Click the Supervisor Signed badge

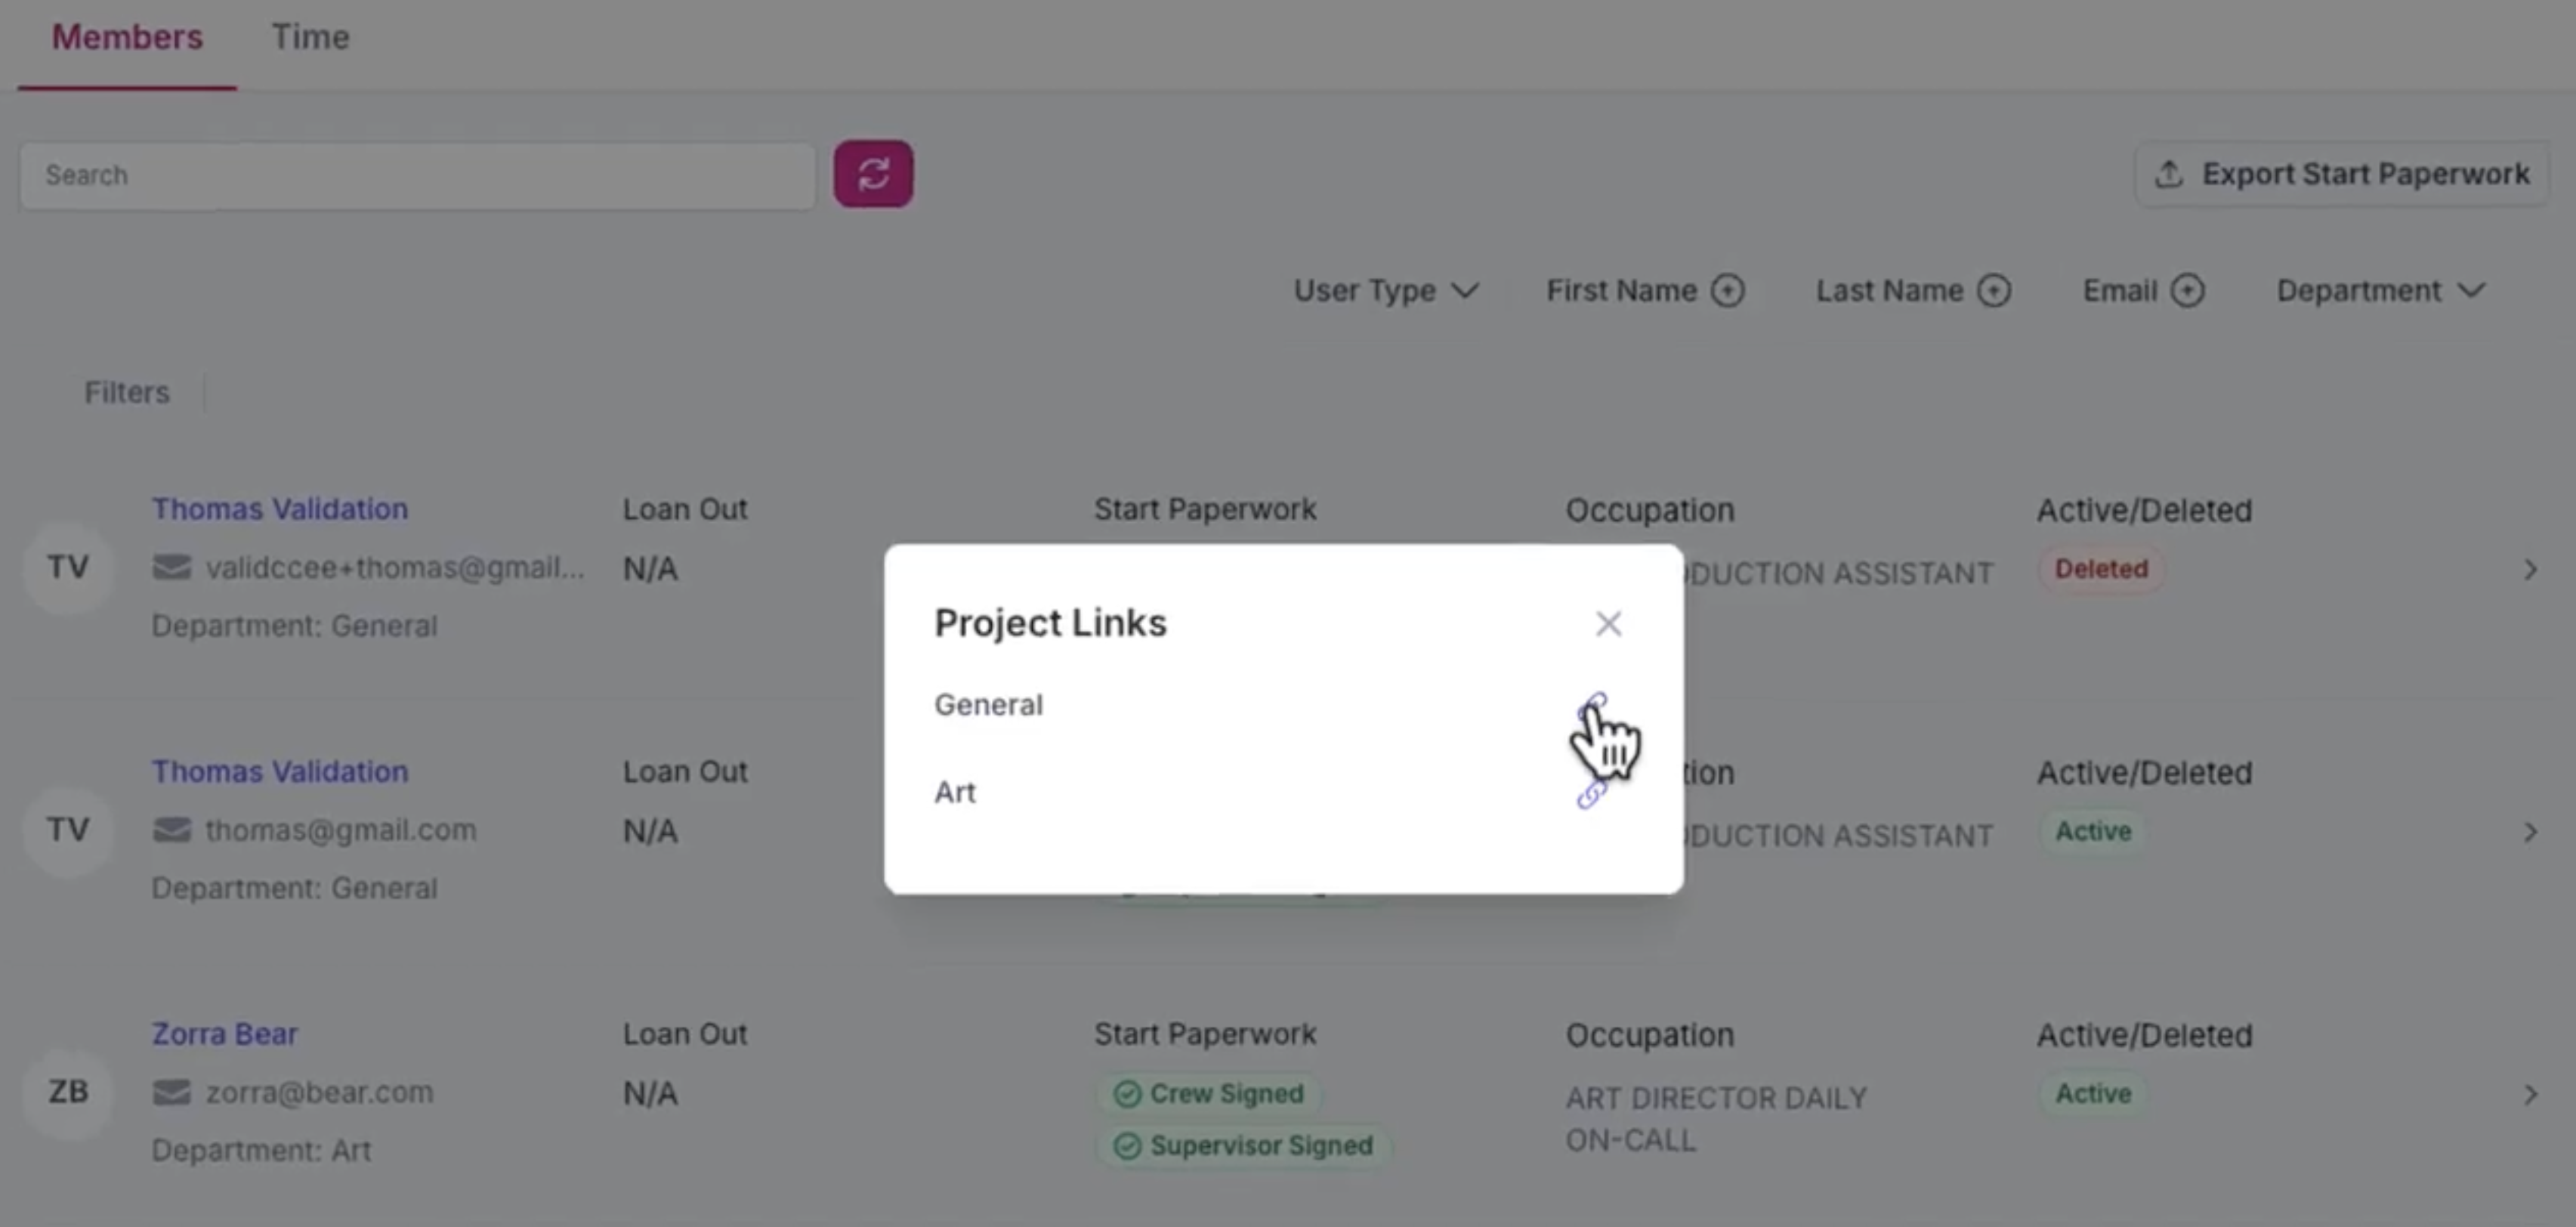tap(1243, 1145)
